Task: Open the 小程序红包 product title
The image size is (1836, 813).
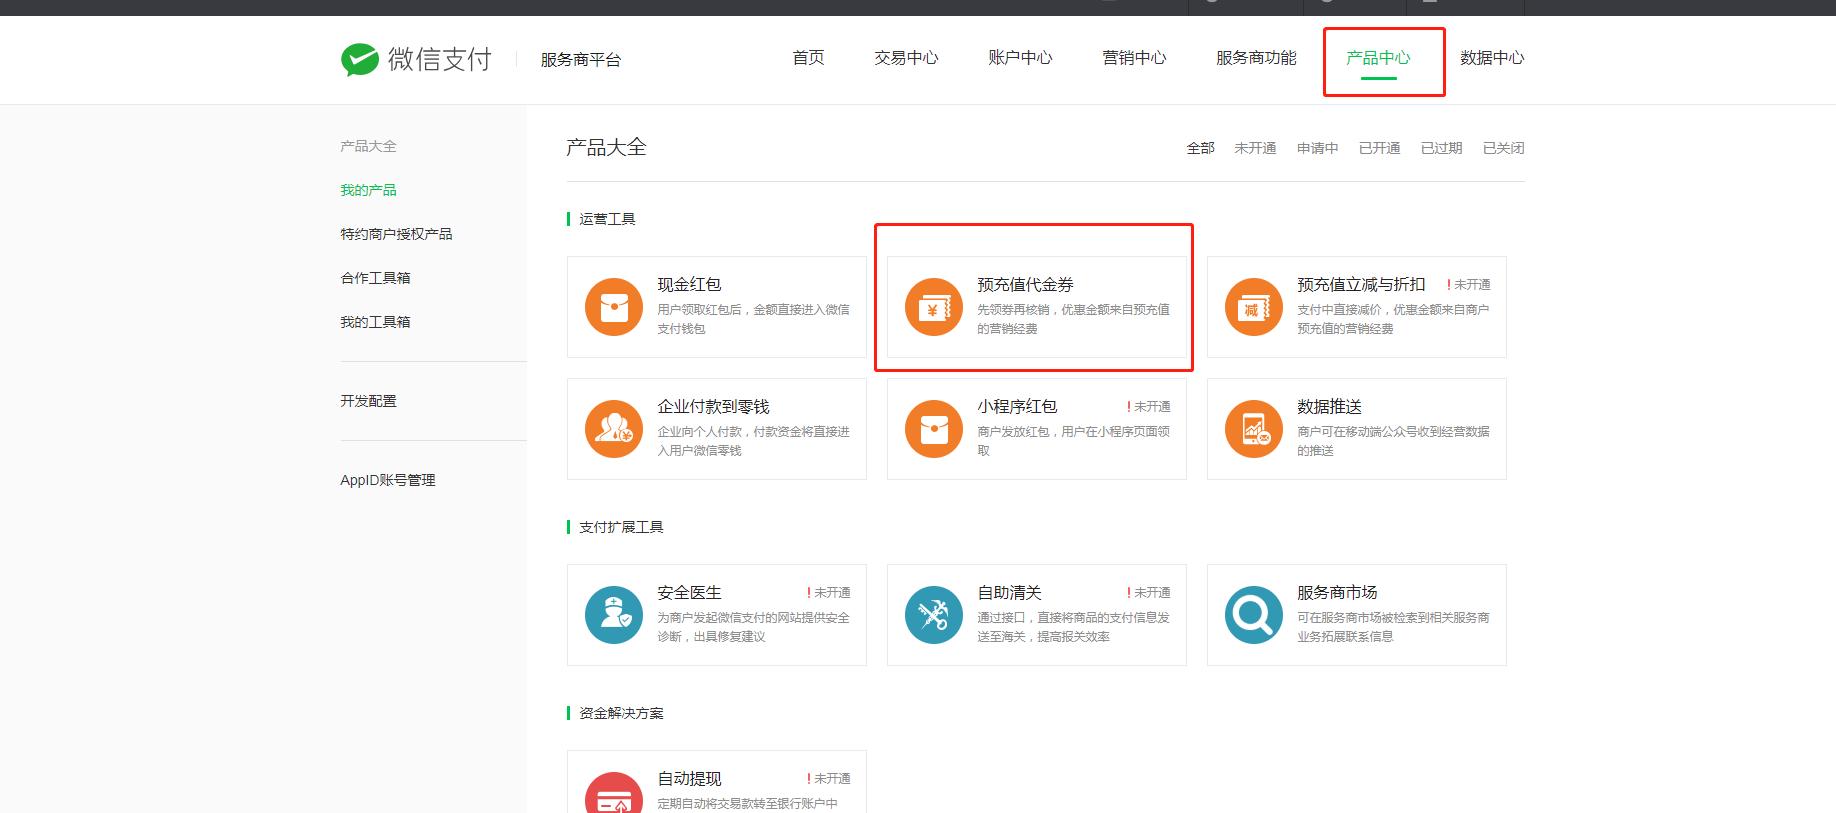Action: [x=1017, y=407]
